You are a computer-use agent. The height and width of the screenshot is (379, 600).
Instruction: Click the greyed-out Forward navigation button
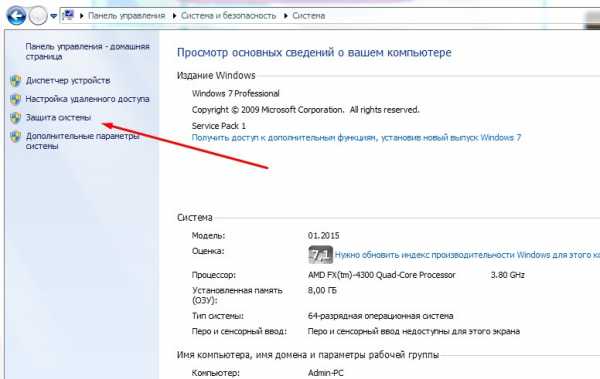click(x=38, y=16)
